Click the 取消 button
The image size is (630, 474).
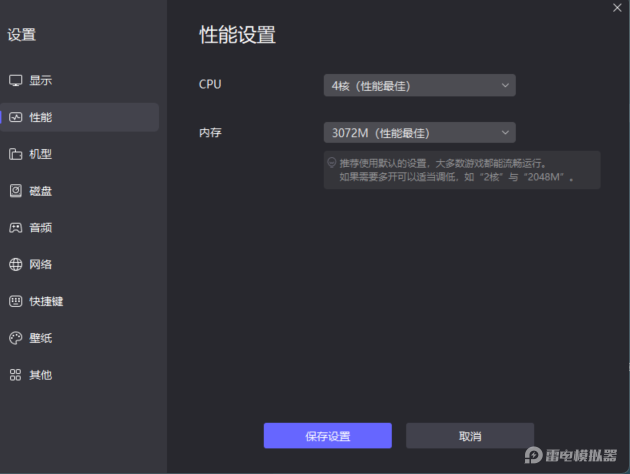[470, 435]
